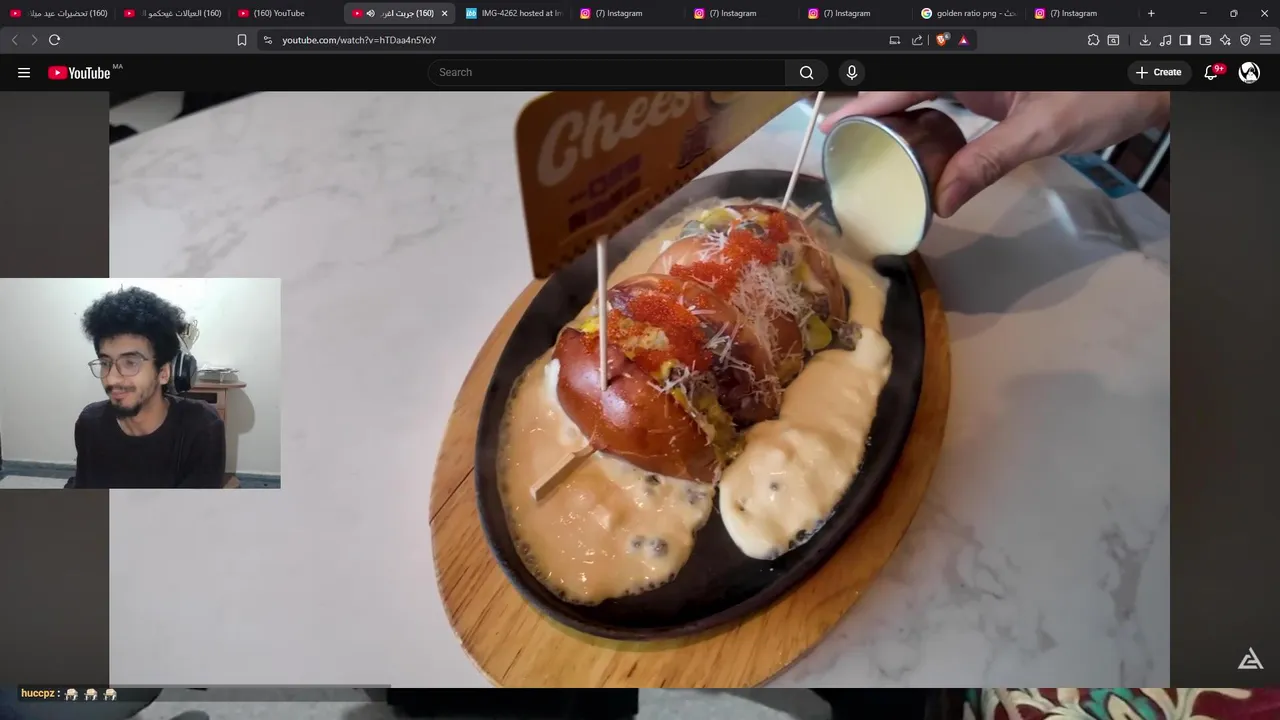Image resolution: width=1280 pixels, height=720 pixels.
Task: Toggle the browser sidebar panel icon
Action: [x=1185, y=40]
